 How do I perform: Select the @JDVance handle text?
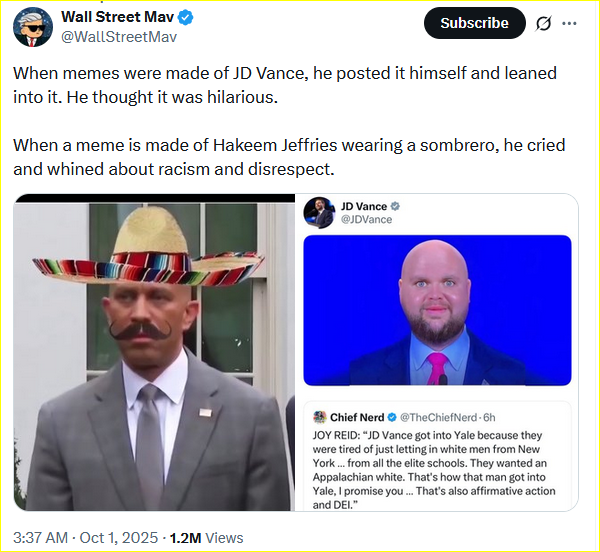pos(367,219)
